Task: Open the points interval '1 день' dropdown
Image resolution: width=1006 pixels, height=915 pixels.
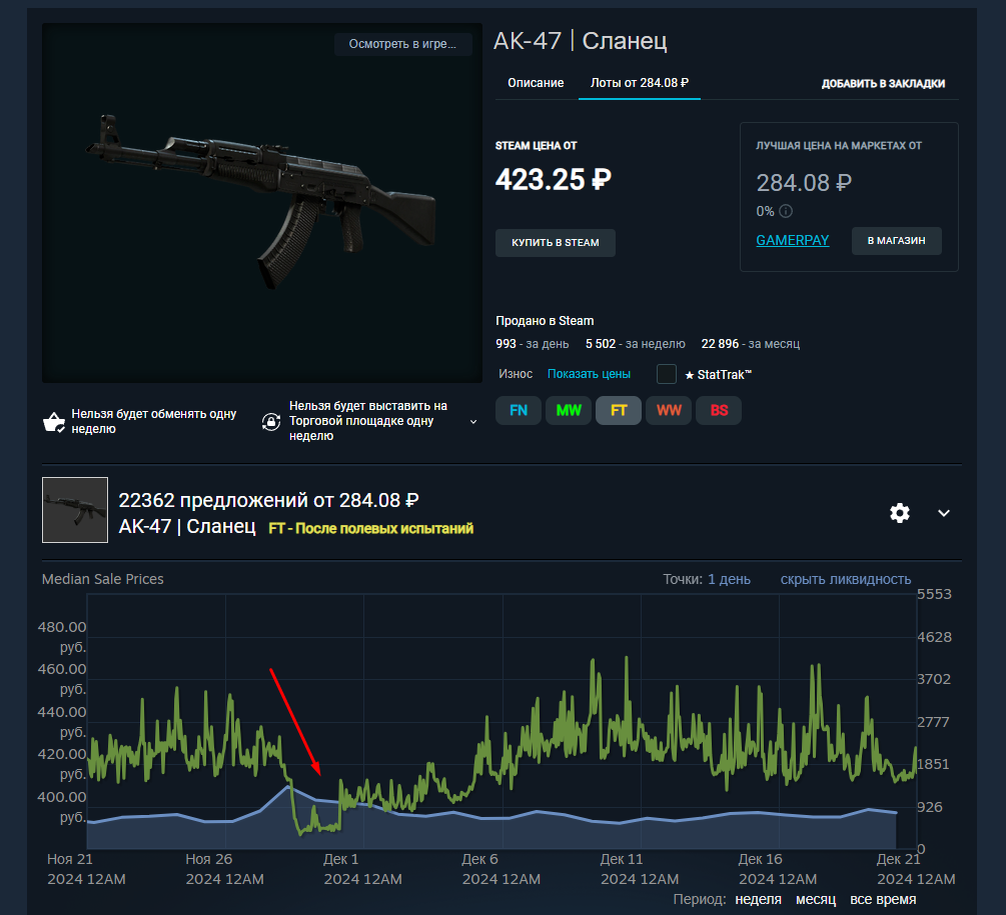Action: point(729,579)
